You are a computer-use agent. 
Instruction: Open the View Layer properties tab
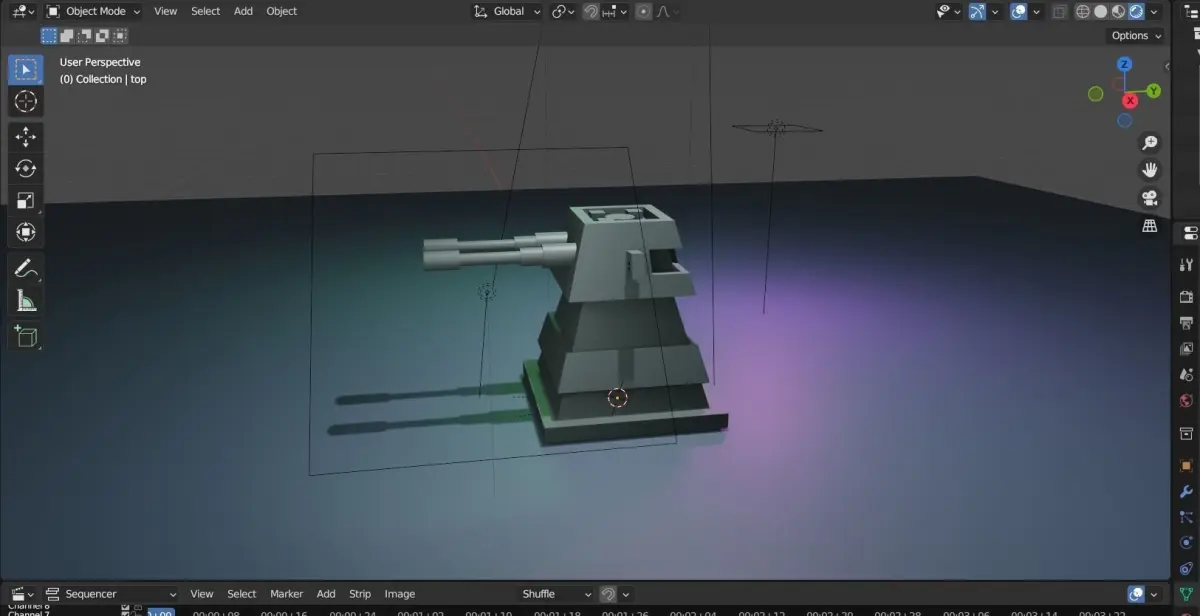1186,349
